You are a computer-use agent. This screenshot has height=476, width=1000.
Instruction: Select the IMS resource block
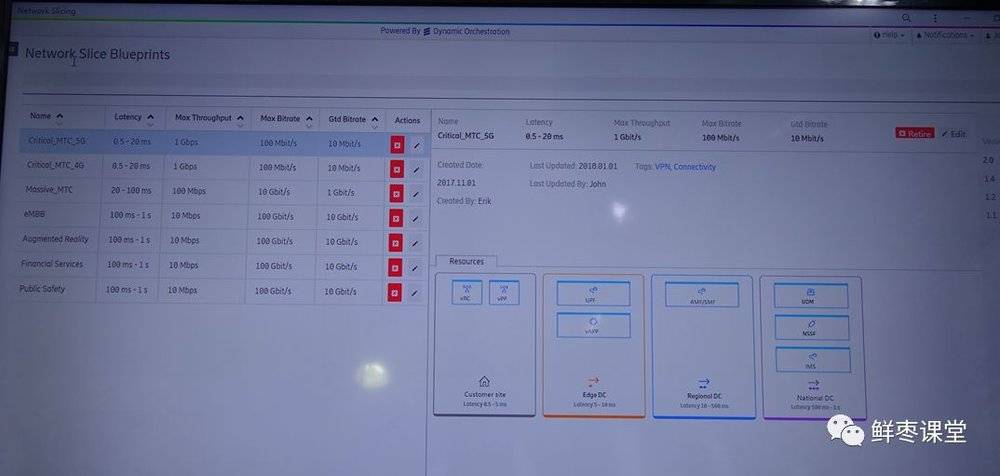813,360
